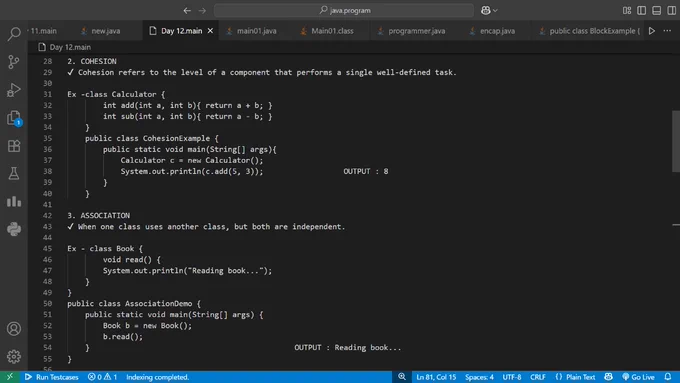Viewport: 680px width, 383px height.
Task: Toggle primary side bar visibility
Action: coord(642,10)
